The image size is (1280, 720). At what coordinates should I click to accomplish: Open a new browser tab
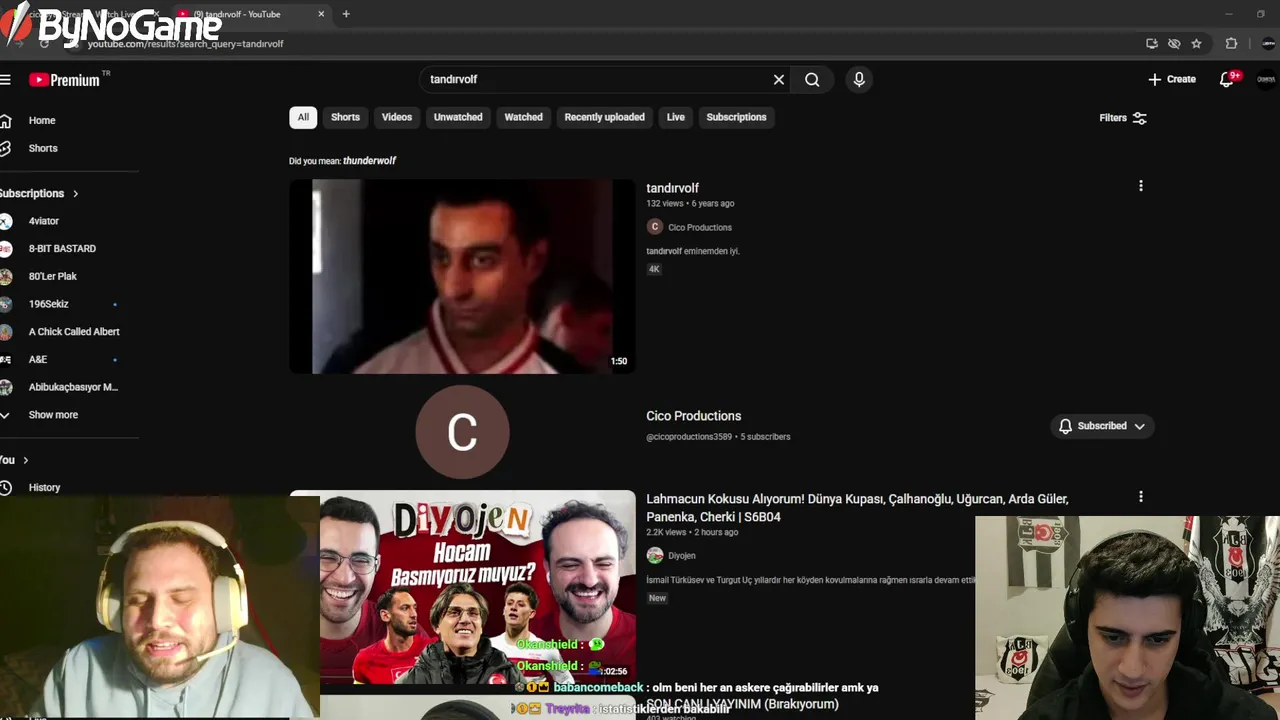pyautogui.click(x=346, y=14)
